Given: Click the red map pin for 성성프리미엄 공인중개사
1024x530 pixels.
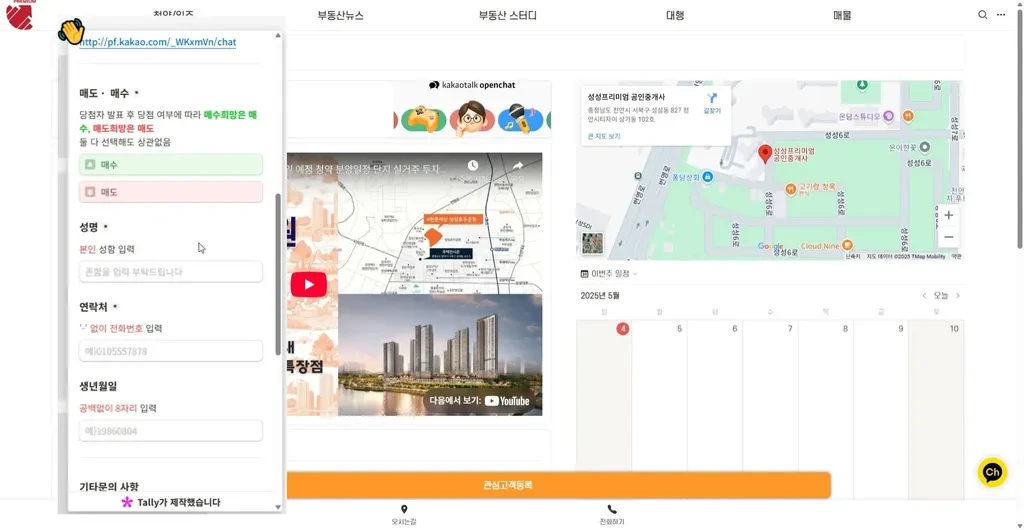Looking at the screenshot, I should click(765, 155).
